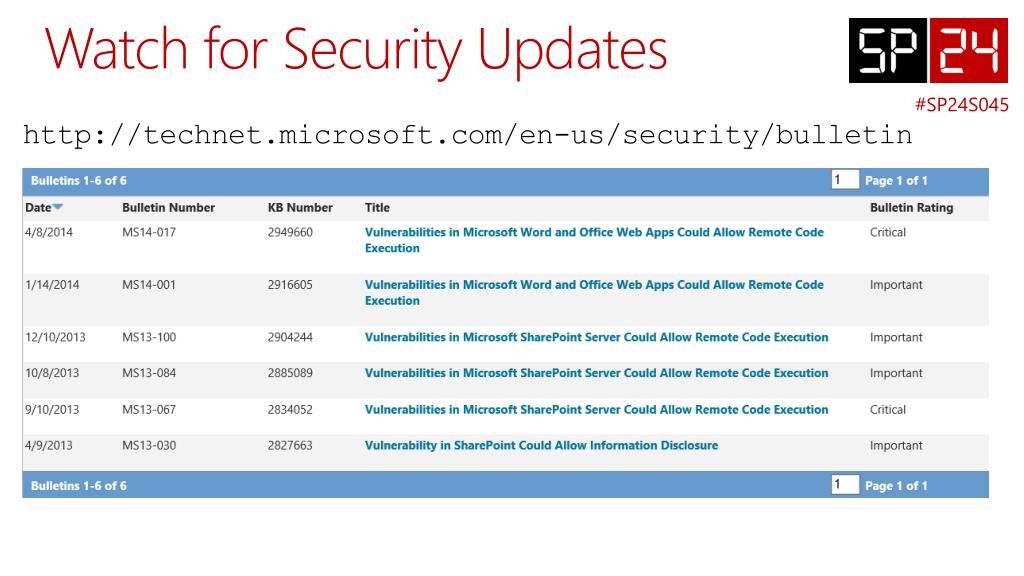This screenshot has height=576, width=1024.
Task: Click the technet security bulletin URL text
Action: [468, 135]
